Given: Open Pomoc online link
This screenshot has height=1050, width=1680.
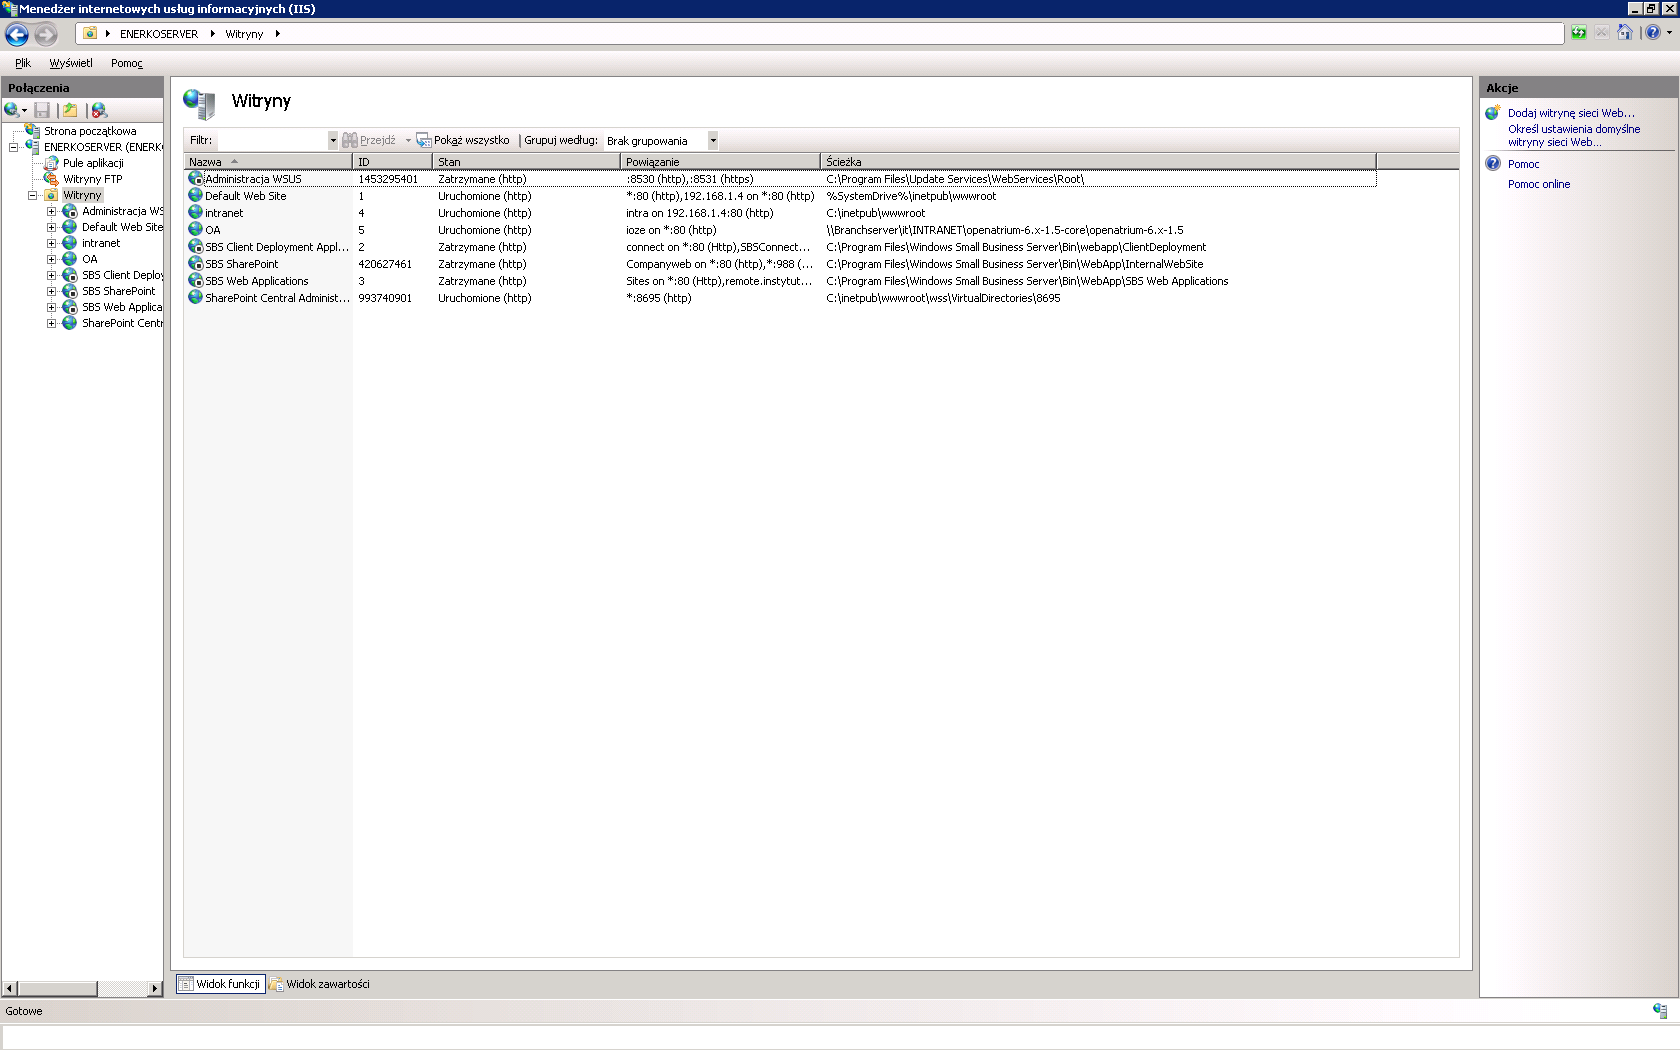Looking at the screenshot, I should click(x=1539, y=184).
